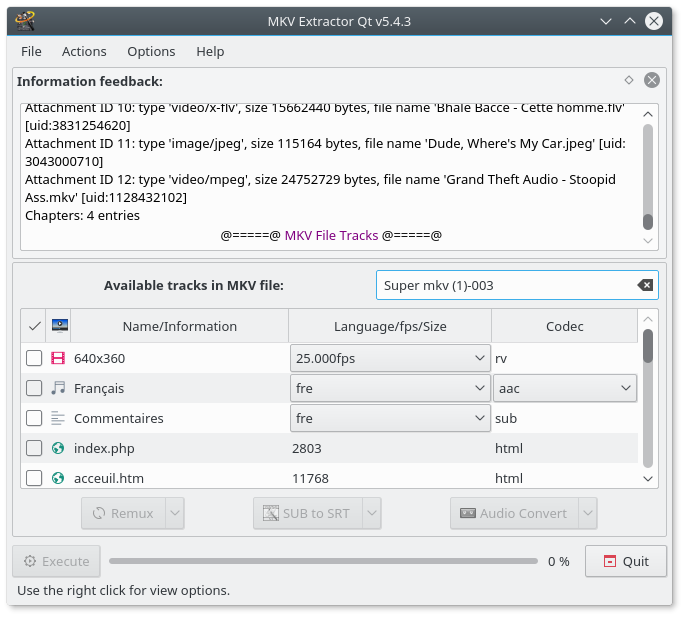Screen dimensions: 685x618
Task: Check the index.php attachment checkbox
Action: point(34,448)
